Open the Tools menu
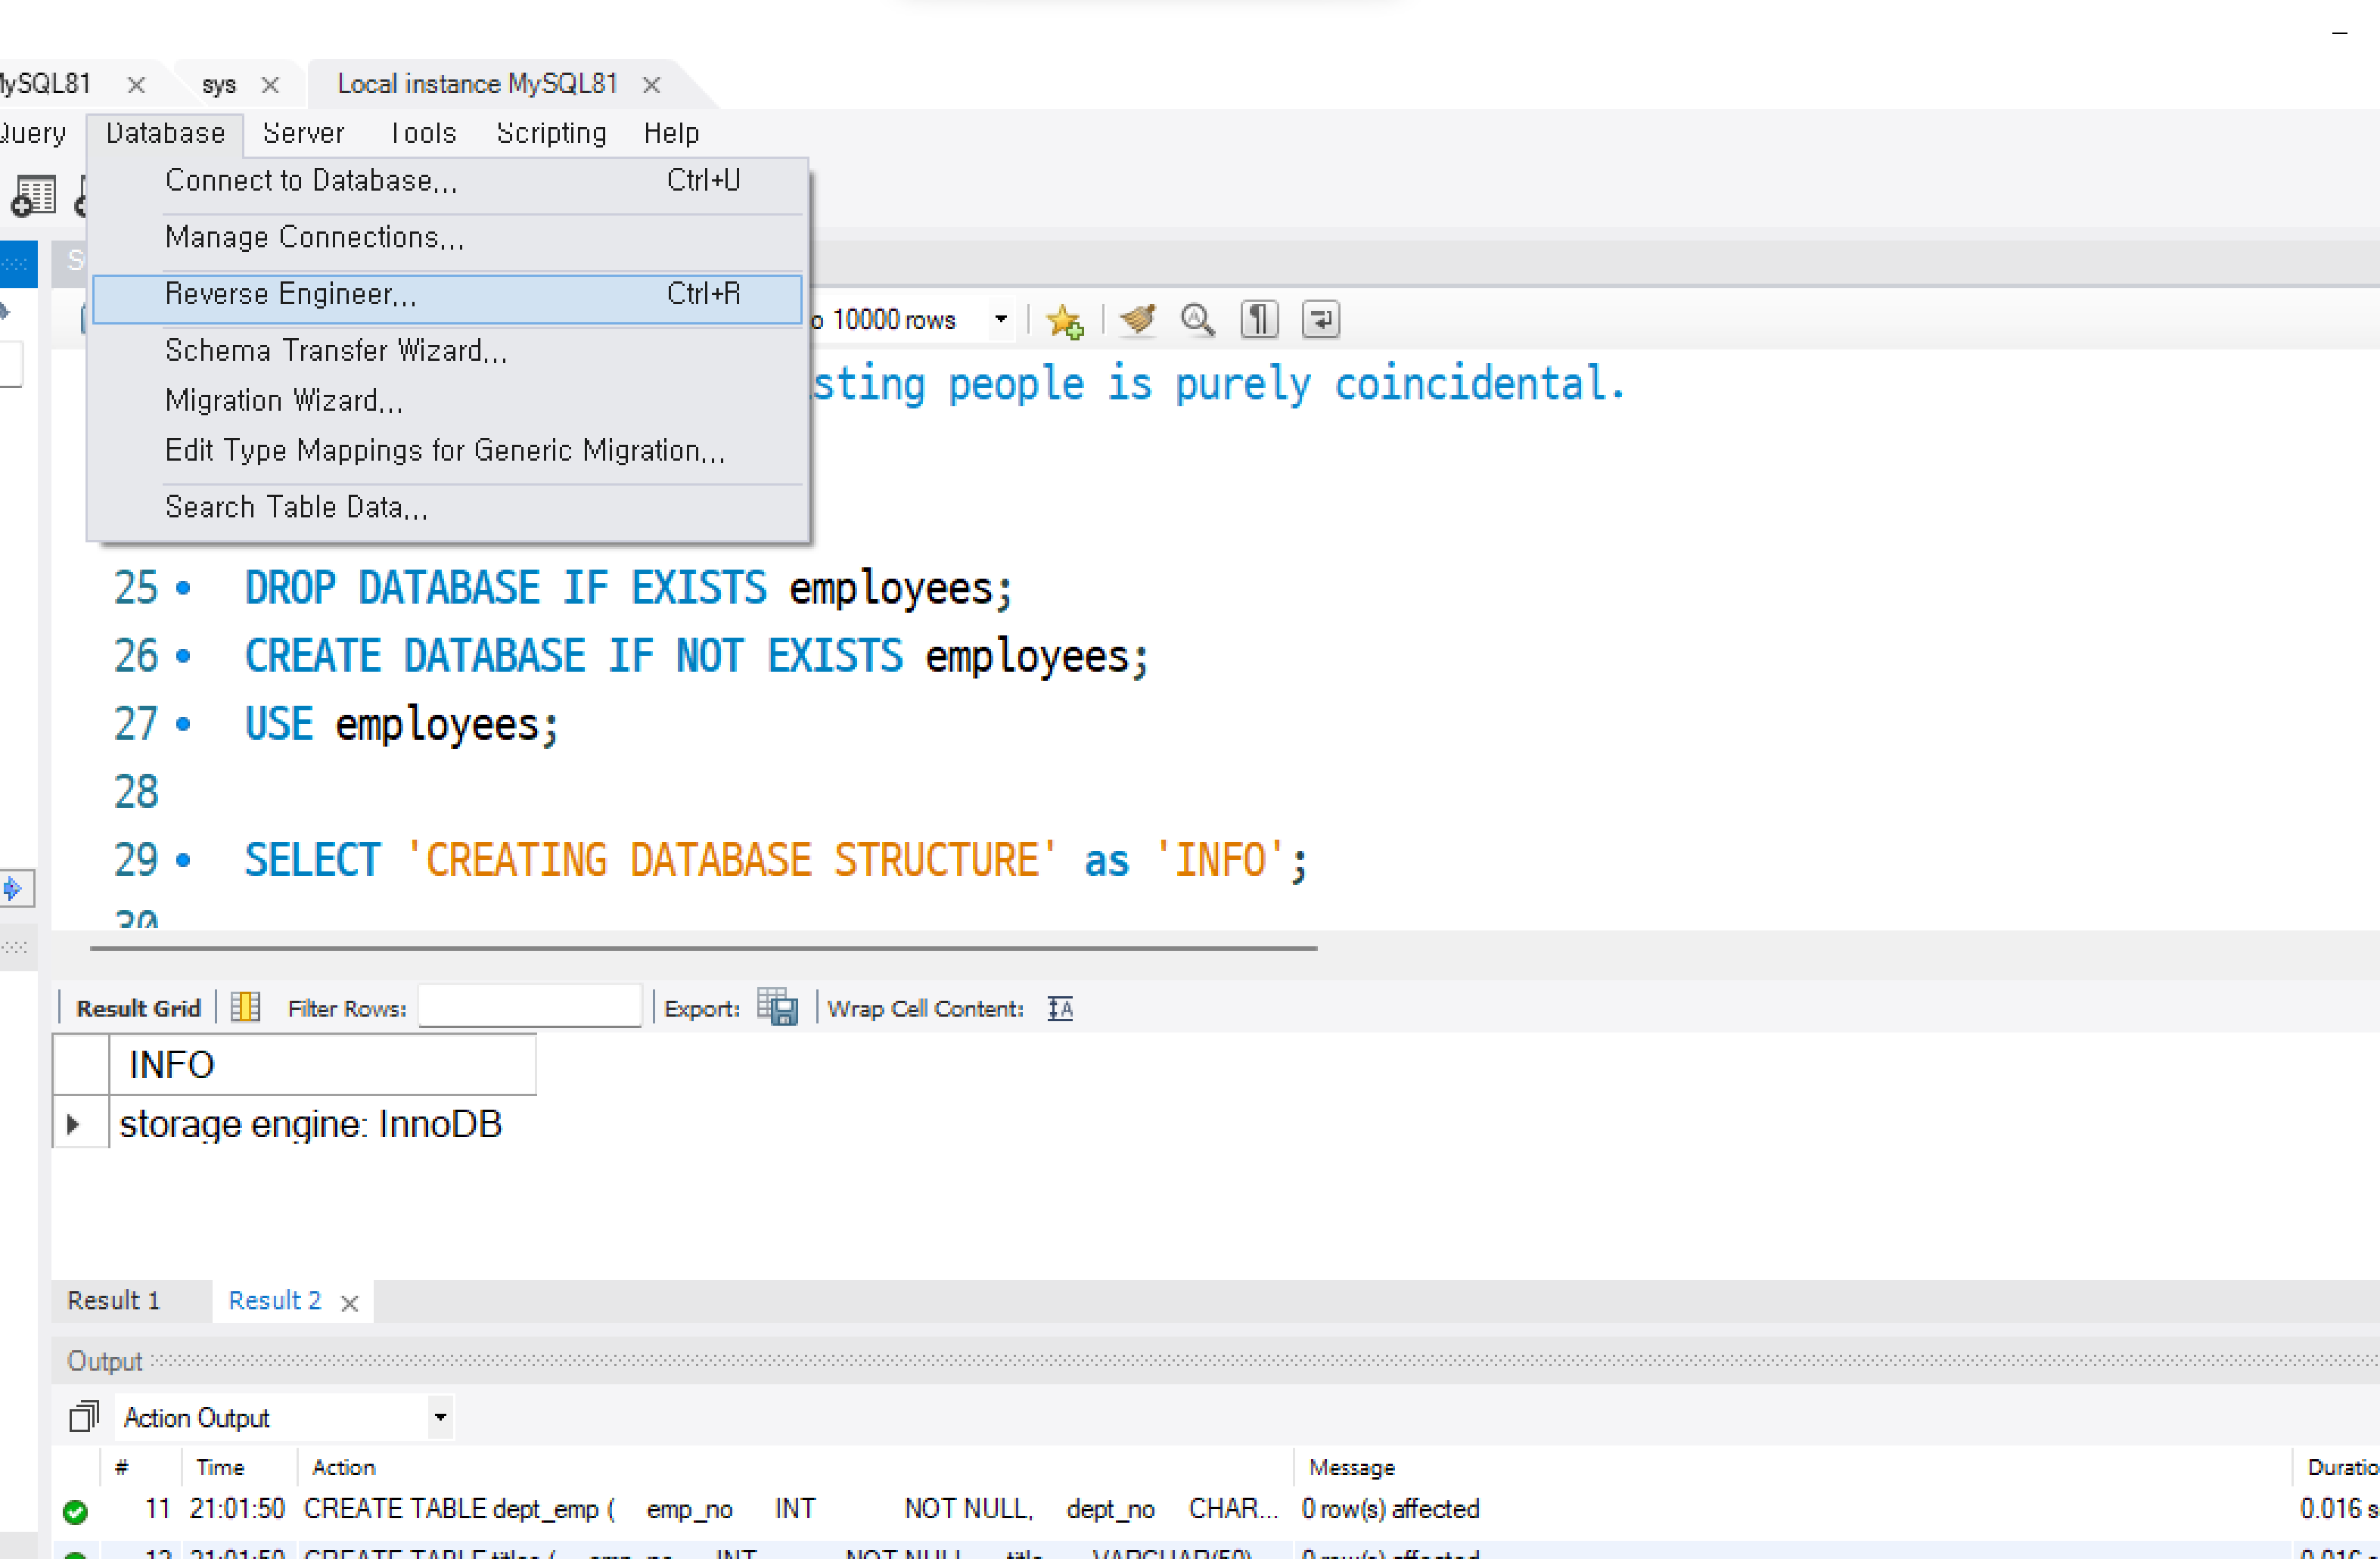The height and width of the screenshot is (1559, 2380). [x=424, y=133]
